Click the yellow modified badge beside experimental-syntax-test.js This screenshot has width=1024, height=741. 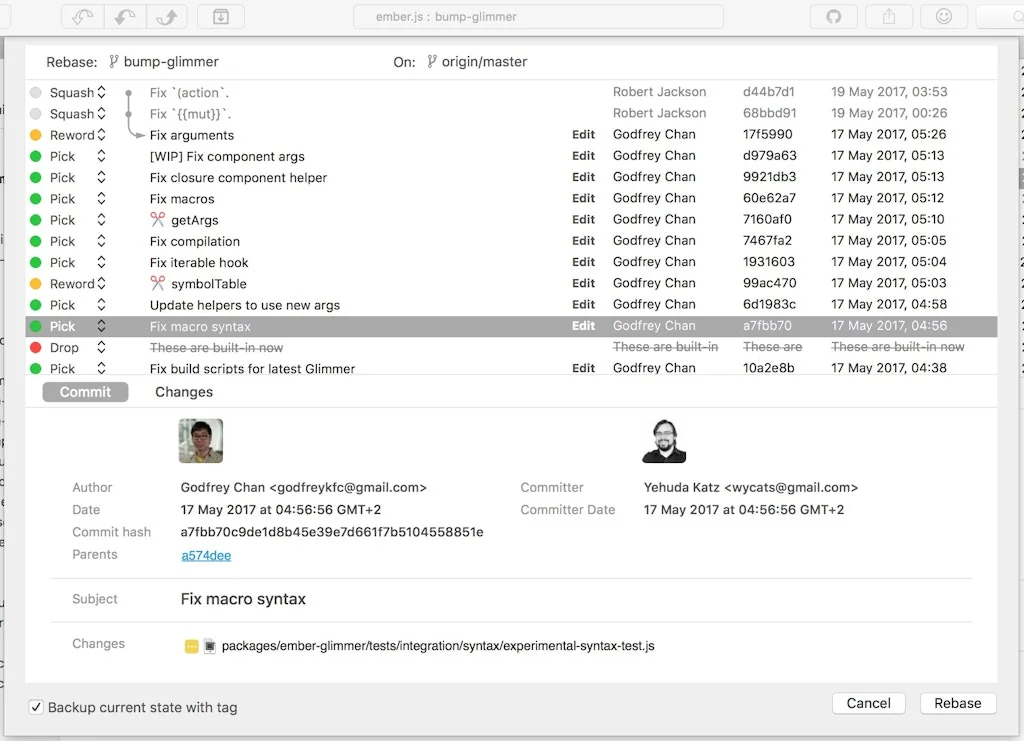[x=190, y=646]
